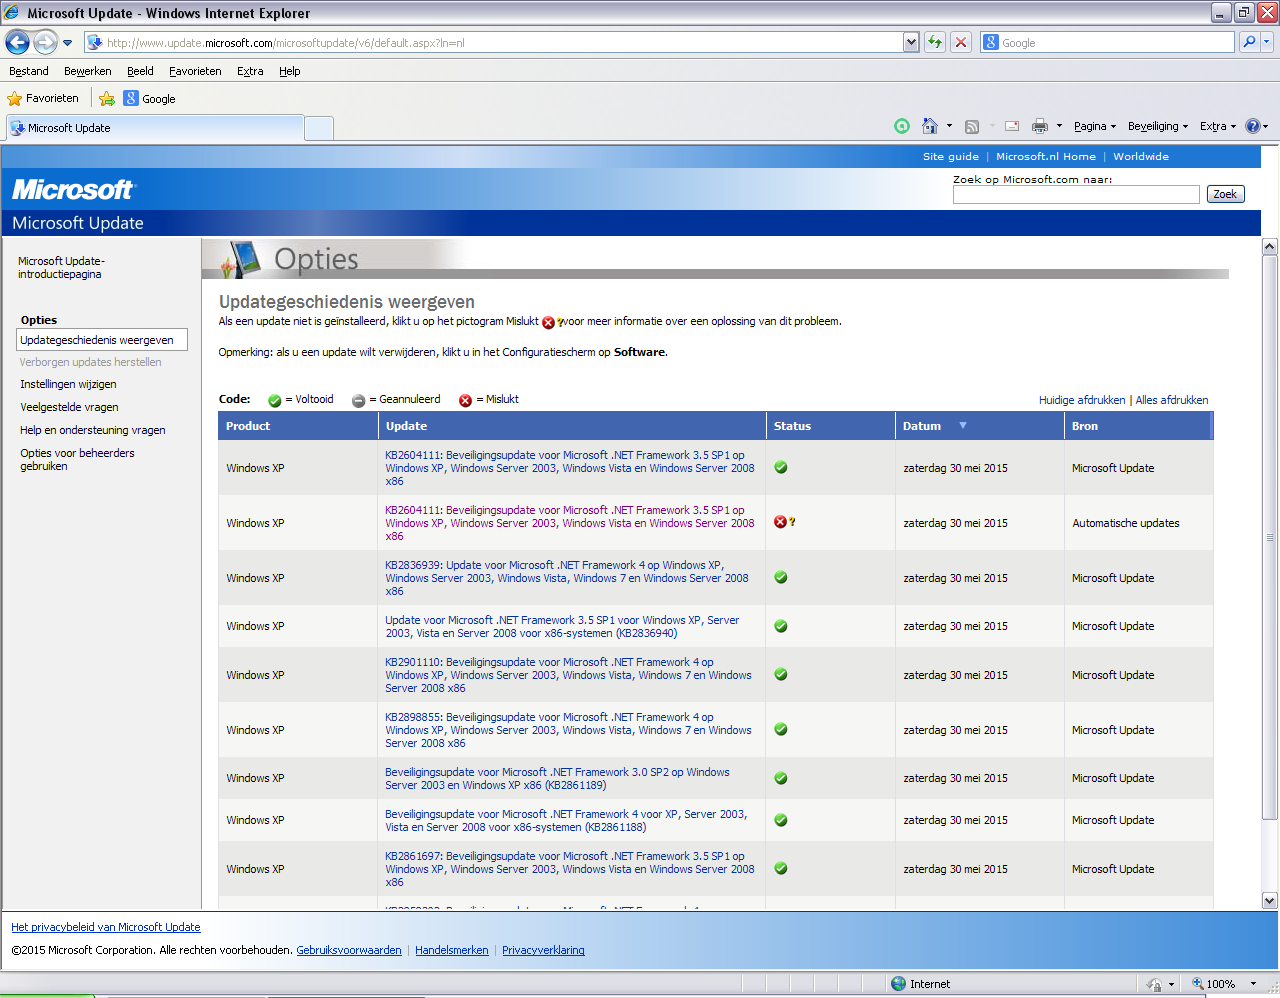
Task: Click the Worldwide link
Action: [1141, 156]
